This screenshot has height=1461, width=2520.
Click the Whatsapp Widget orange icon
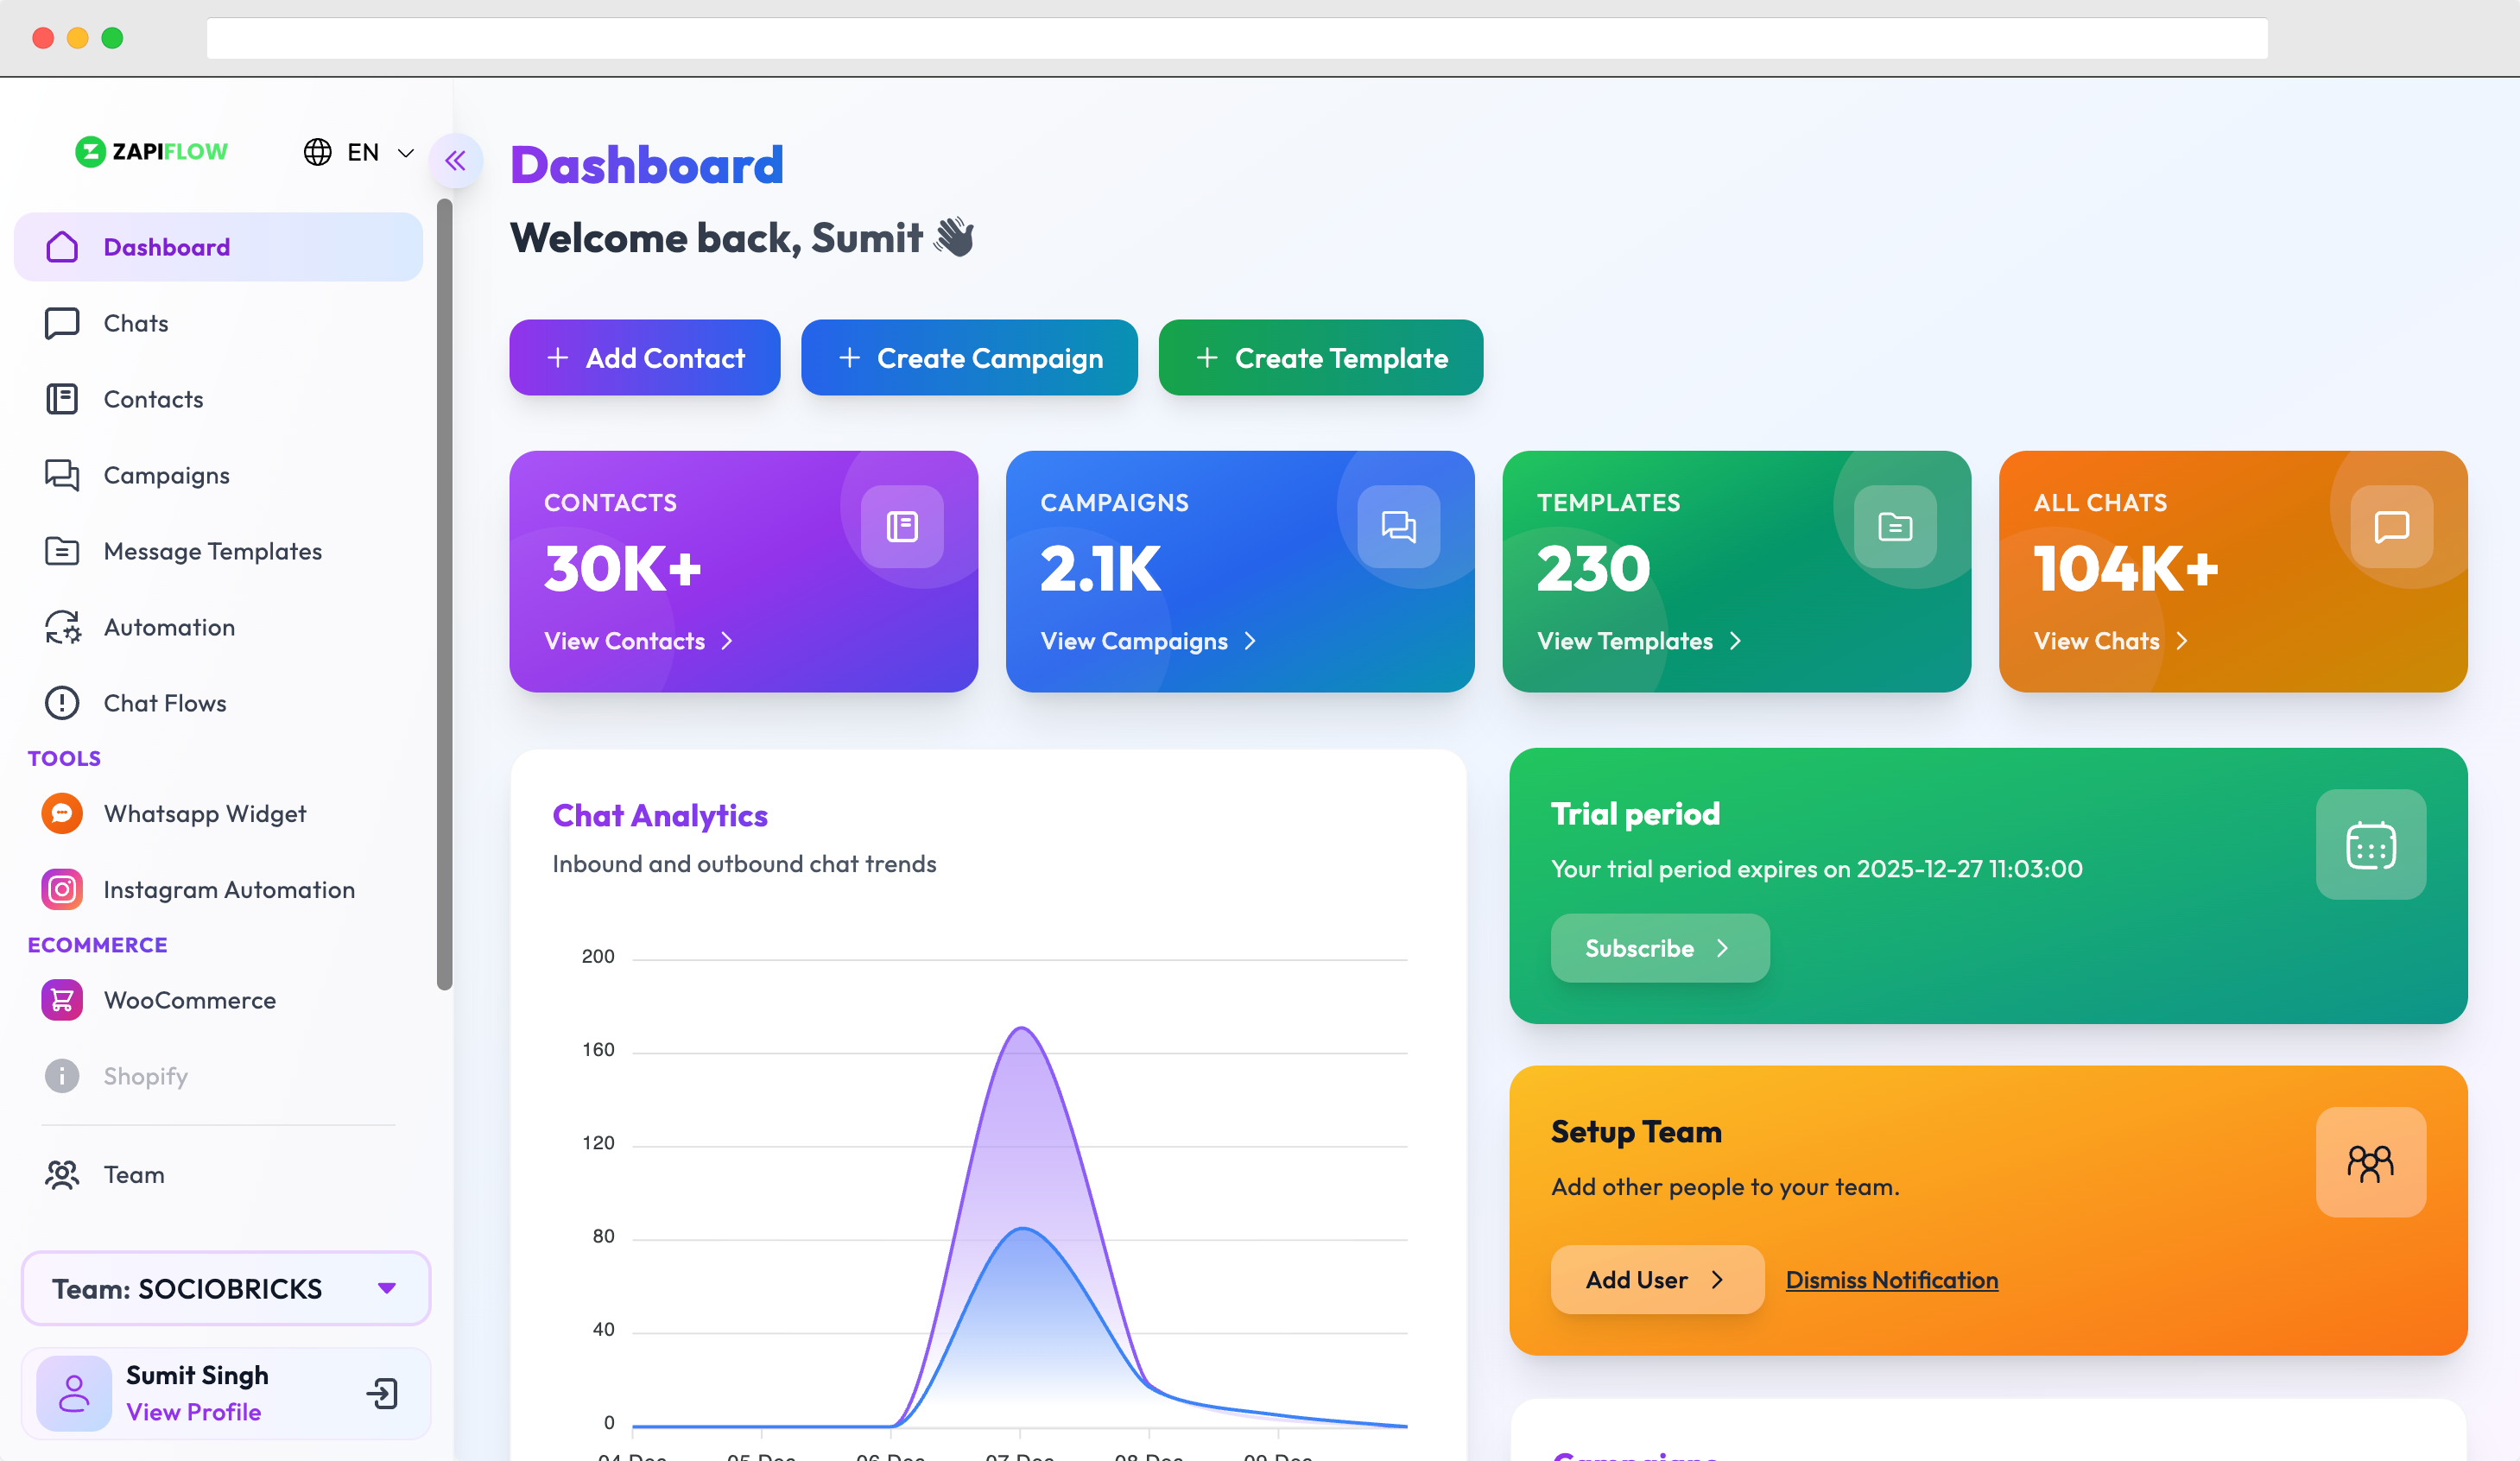point(62,813)
